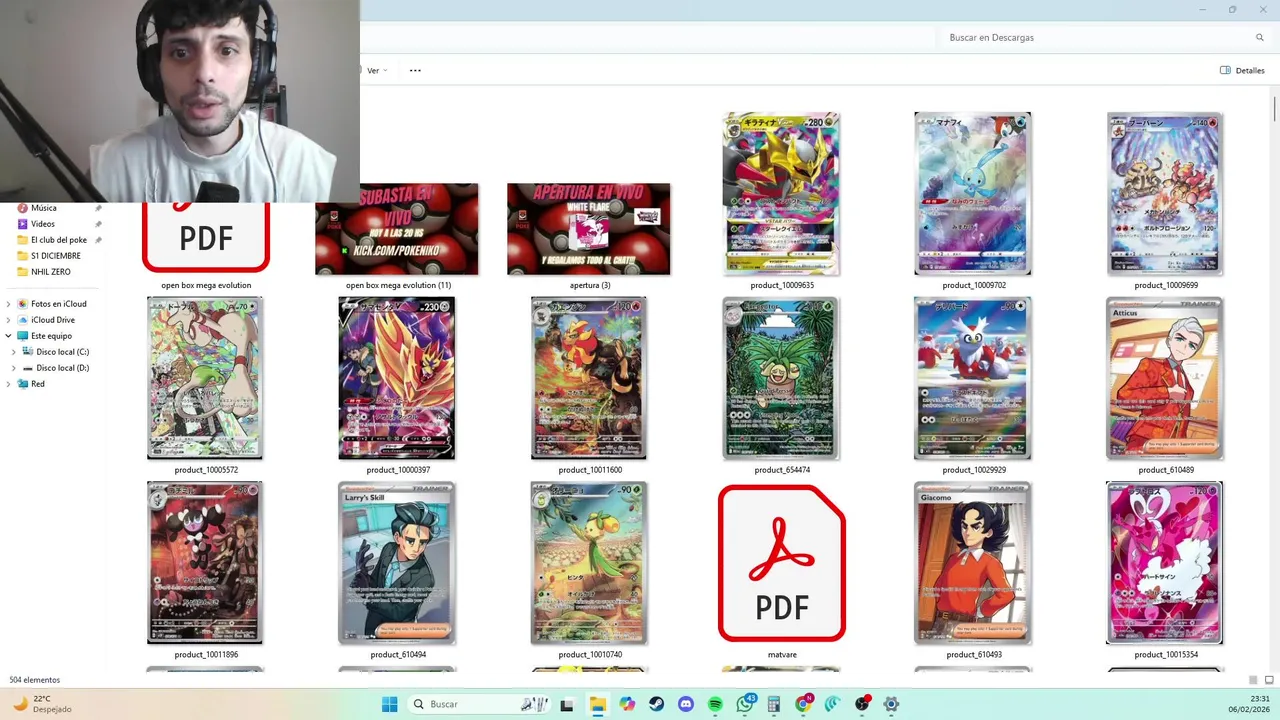Select product_10011896 card thumbnail
The height and width of the screenshot is (720, 1280).
205,563
